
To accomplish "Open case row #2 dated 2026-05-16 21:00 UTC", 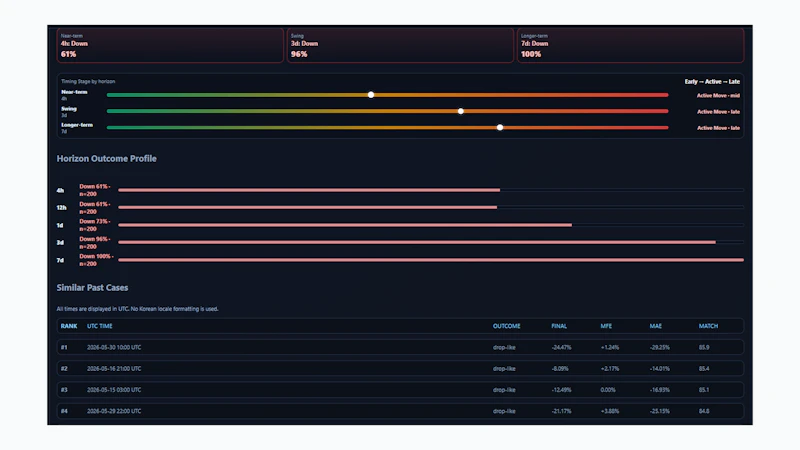I will click(400, 368).
